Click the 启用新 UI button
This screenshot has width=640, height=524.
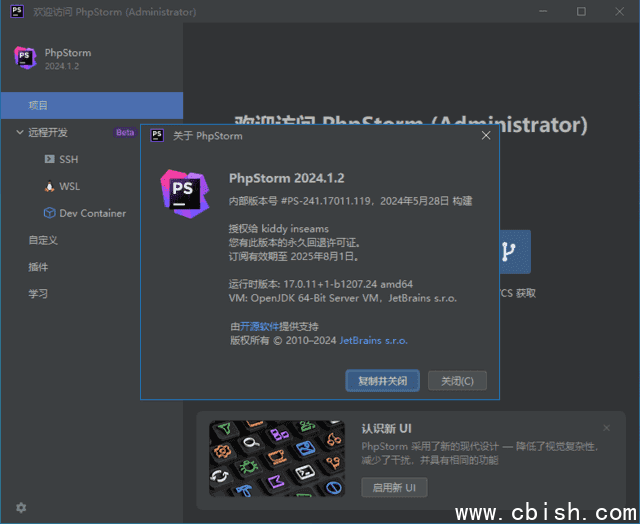394,487
